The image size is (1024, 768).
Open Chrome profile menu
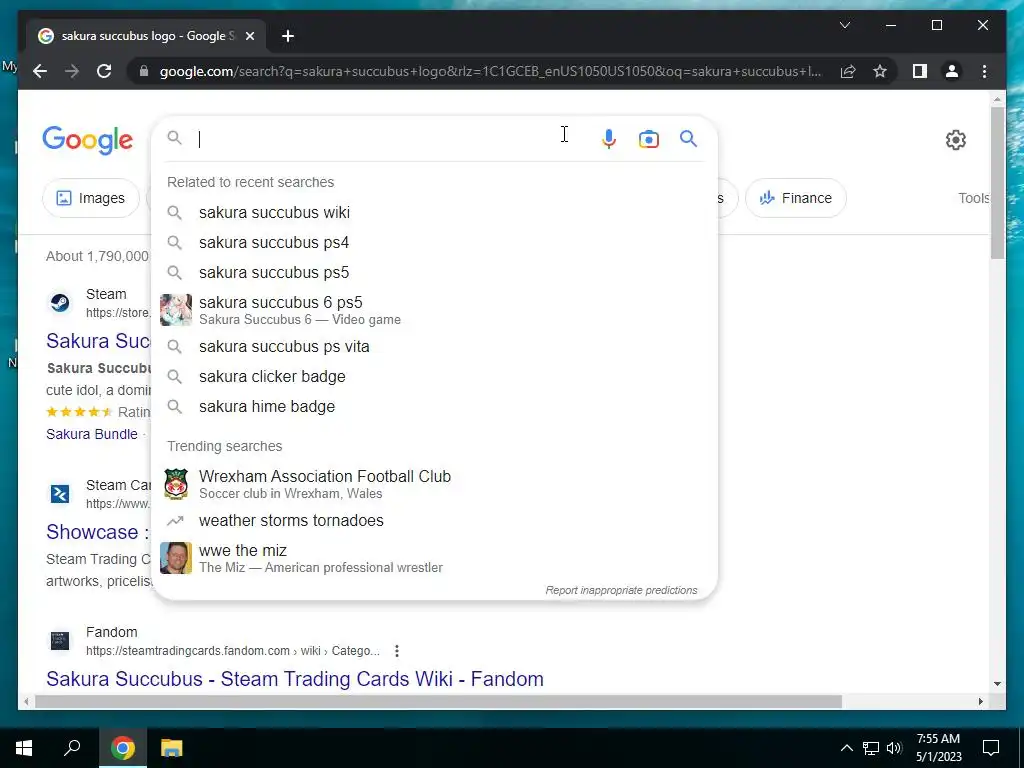coord(952,71)
